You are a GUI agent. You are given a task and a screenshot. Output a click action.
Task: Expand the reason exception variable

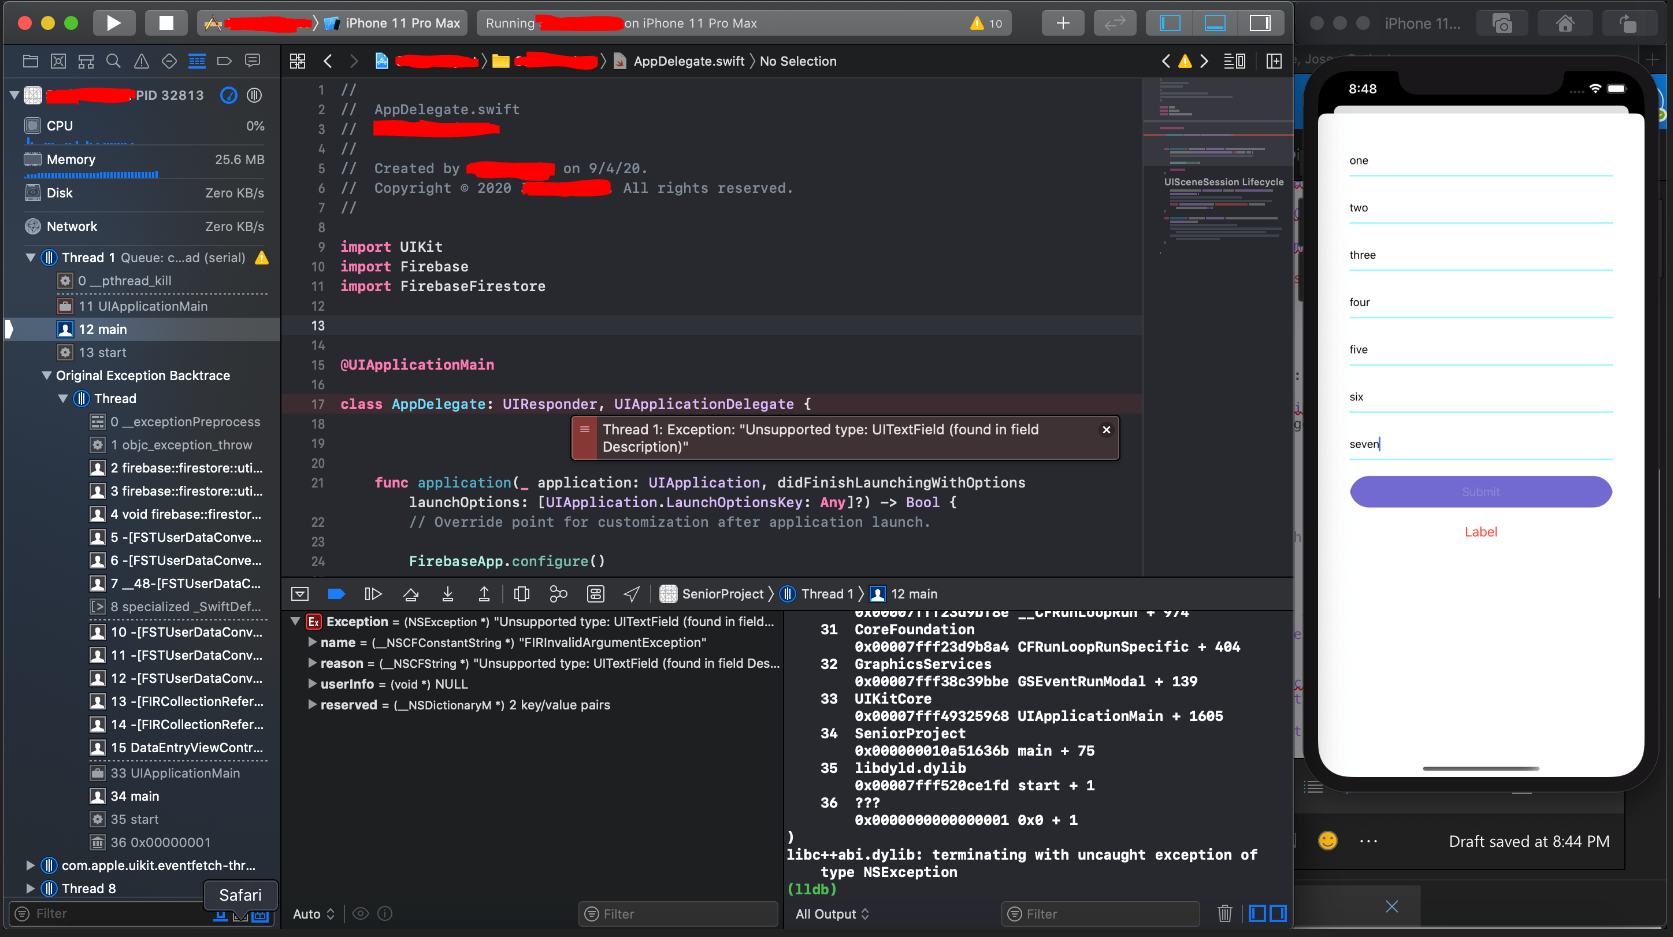(x=313, y=663)
